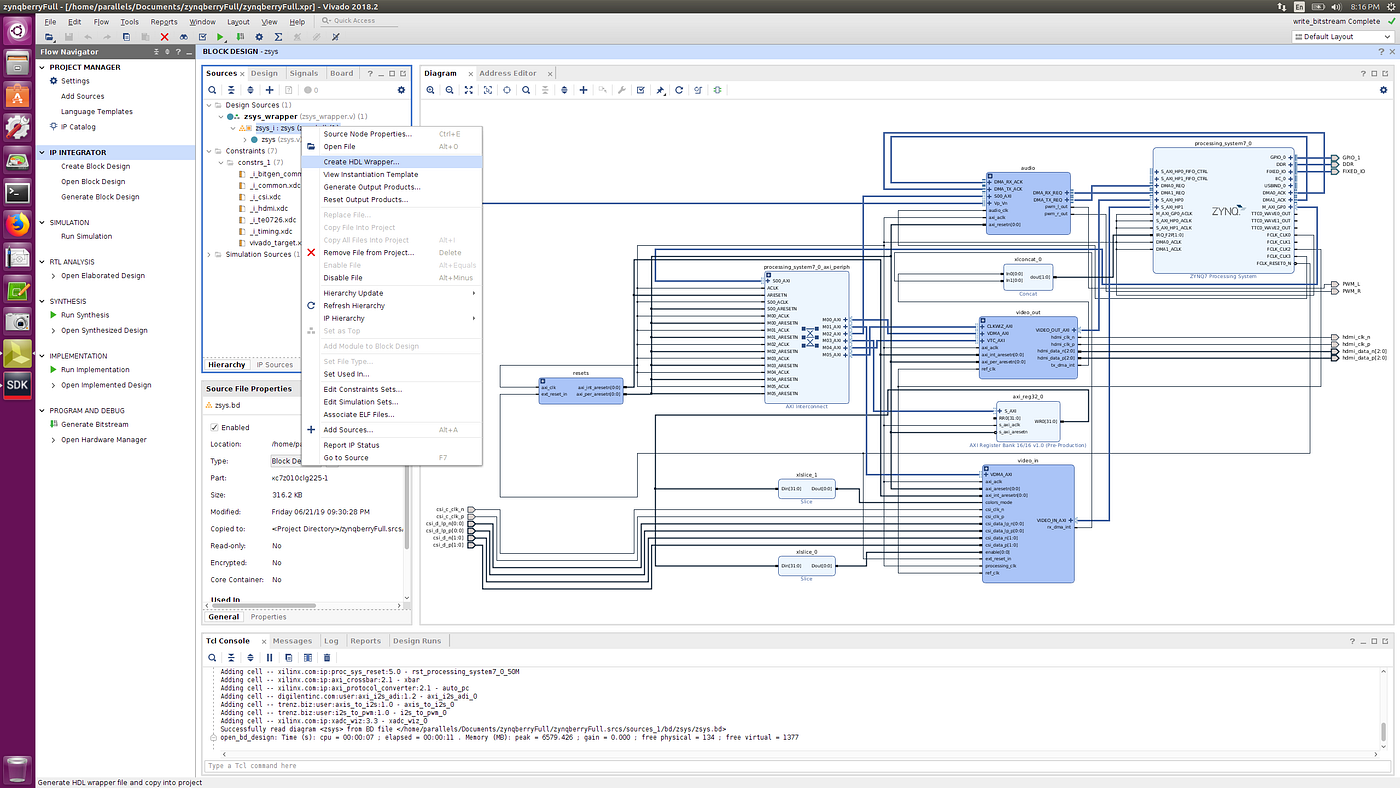The height and width of the screenshot is (788, 1400).
Task: Expand Simulation Sources tree node
Action: [209, 254]
